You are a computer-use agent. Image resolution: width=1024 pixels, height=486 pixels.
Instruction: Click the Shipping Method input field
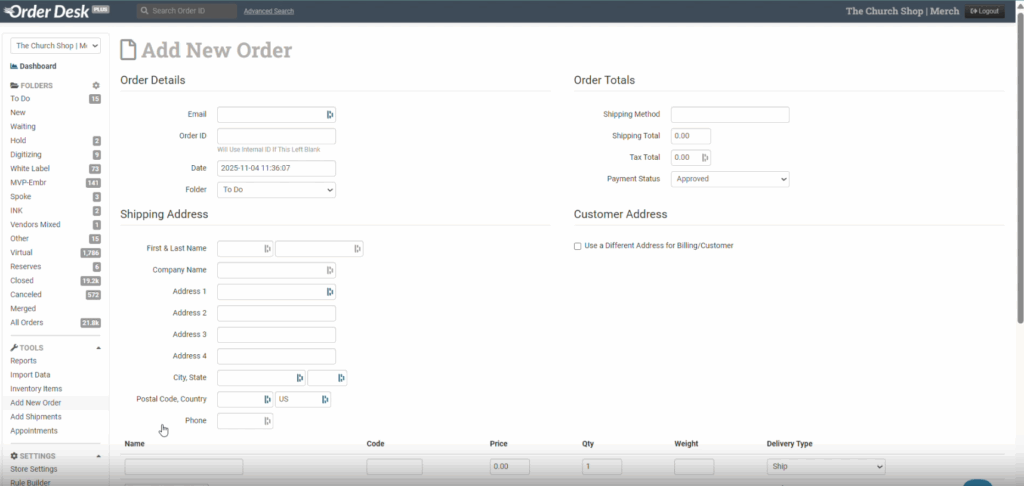729,115
